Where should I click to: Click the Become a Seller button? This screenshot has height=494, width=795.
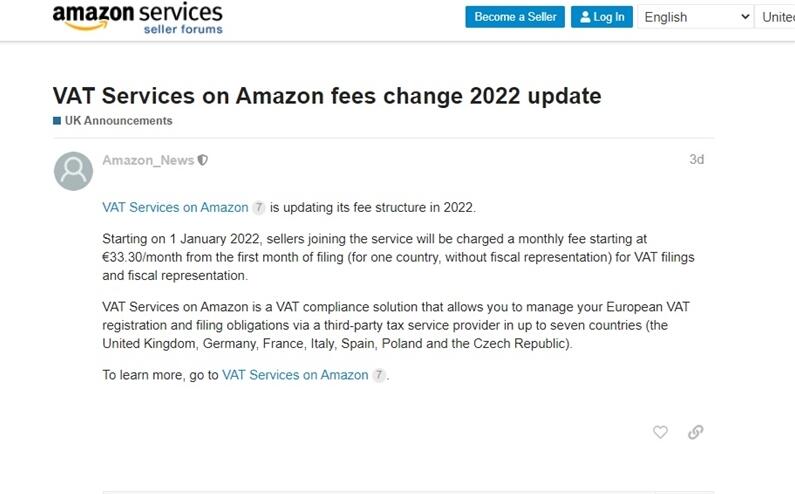coord(515,17)
